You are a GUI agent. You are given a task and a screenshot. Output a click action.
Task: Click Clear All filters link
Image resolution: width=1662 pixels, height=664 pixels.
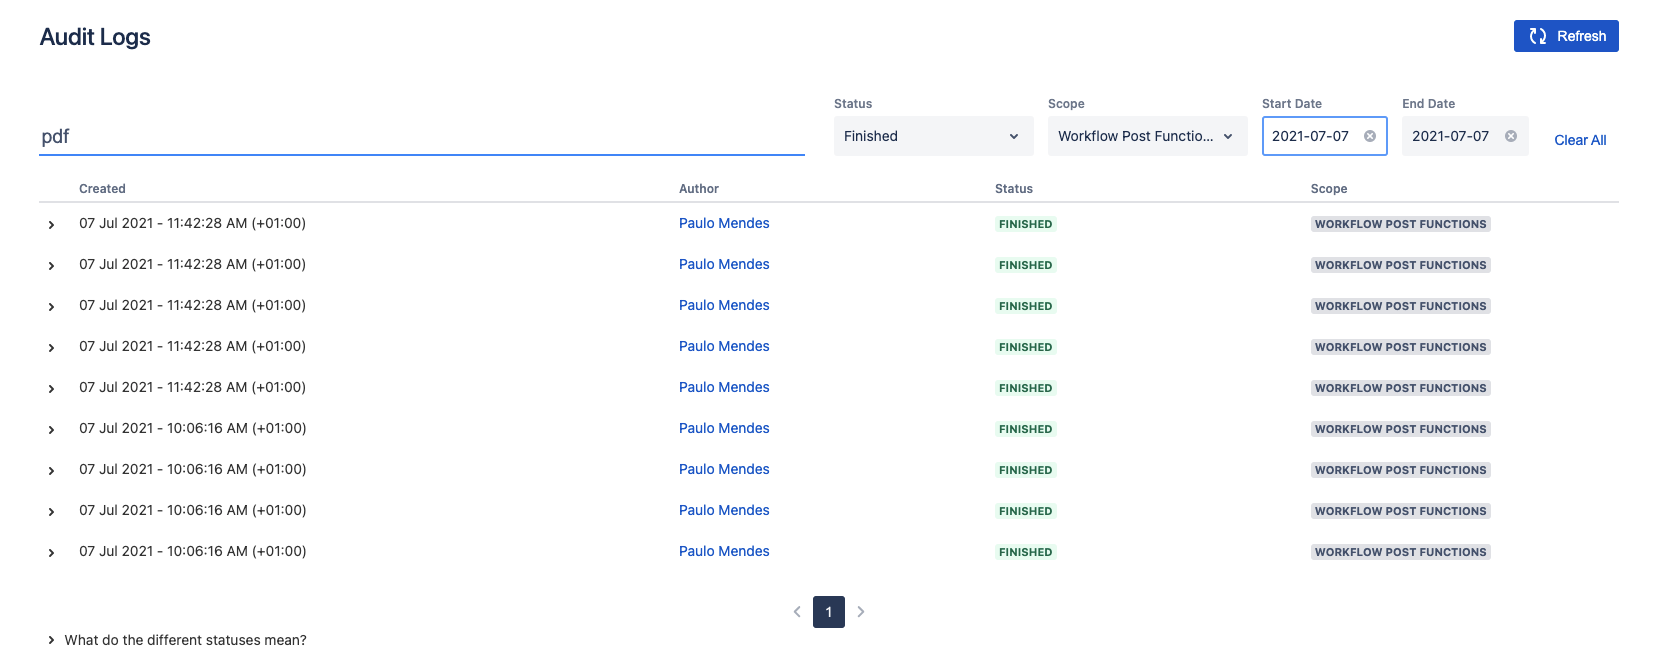[1579, 140]
